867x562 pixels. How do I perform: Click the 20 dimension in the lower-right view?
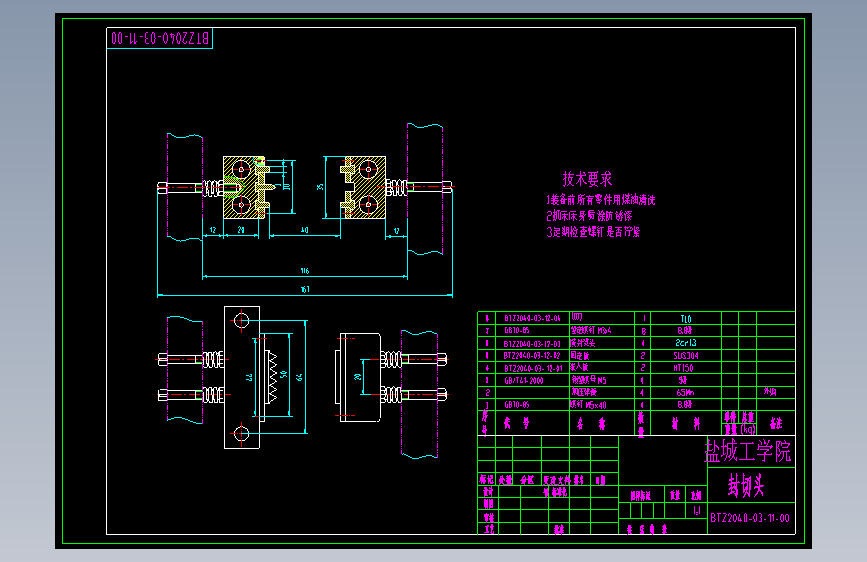click(x=358, y=377)
